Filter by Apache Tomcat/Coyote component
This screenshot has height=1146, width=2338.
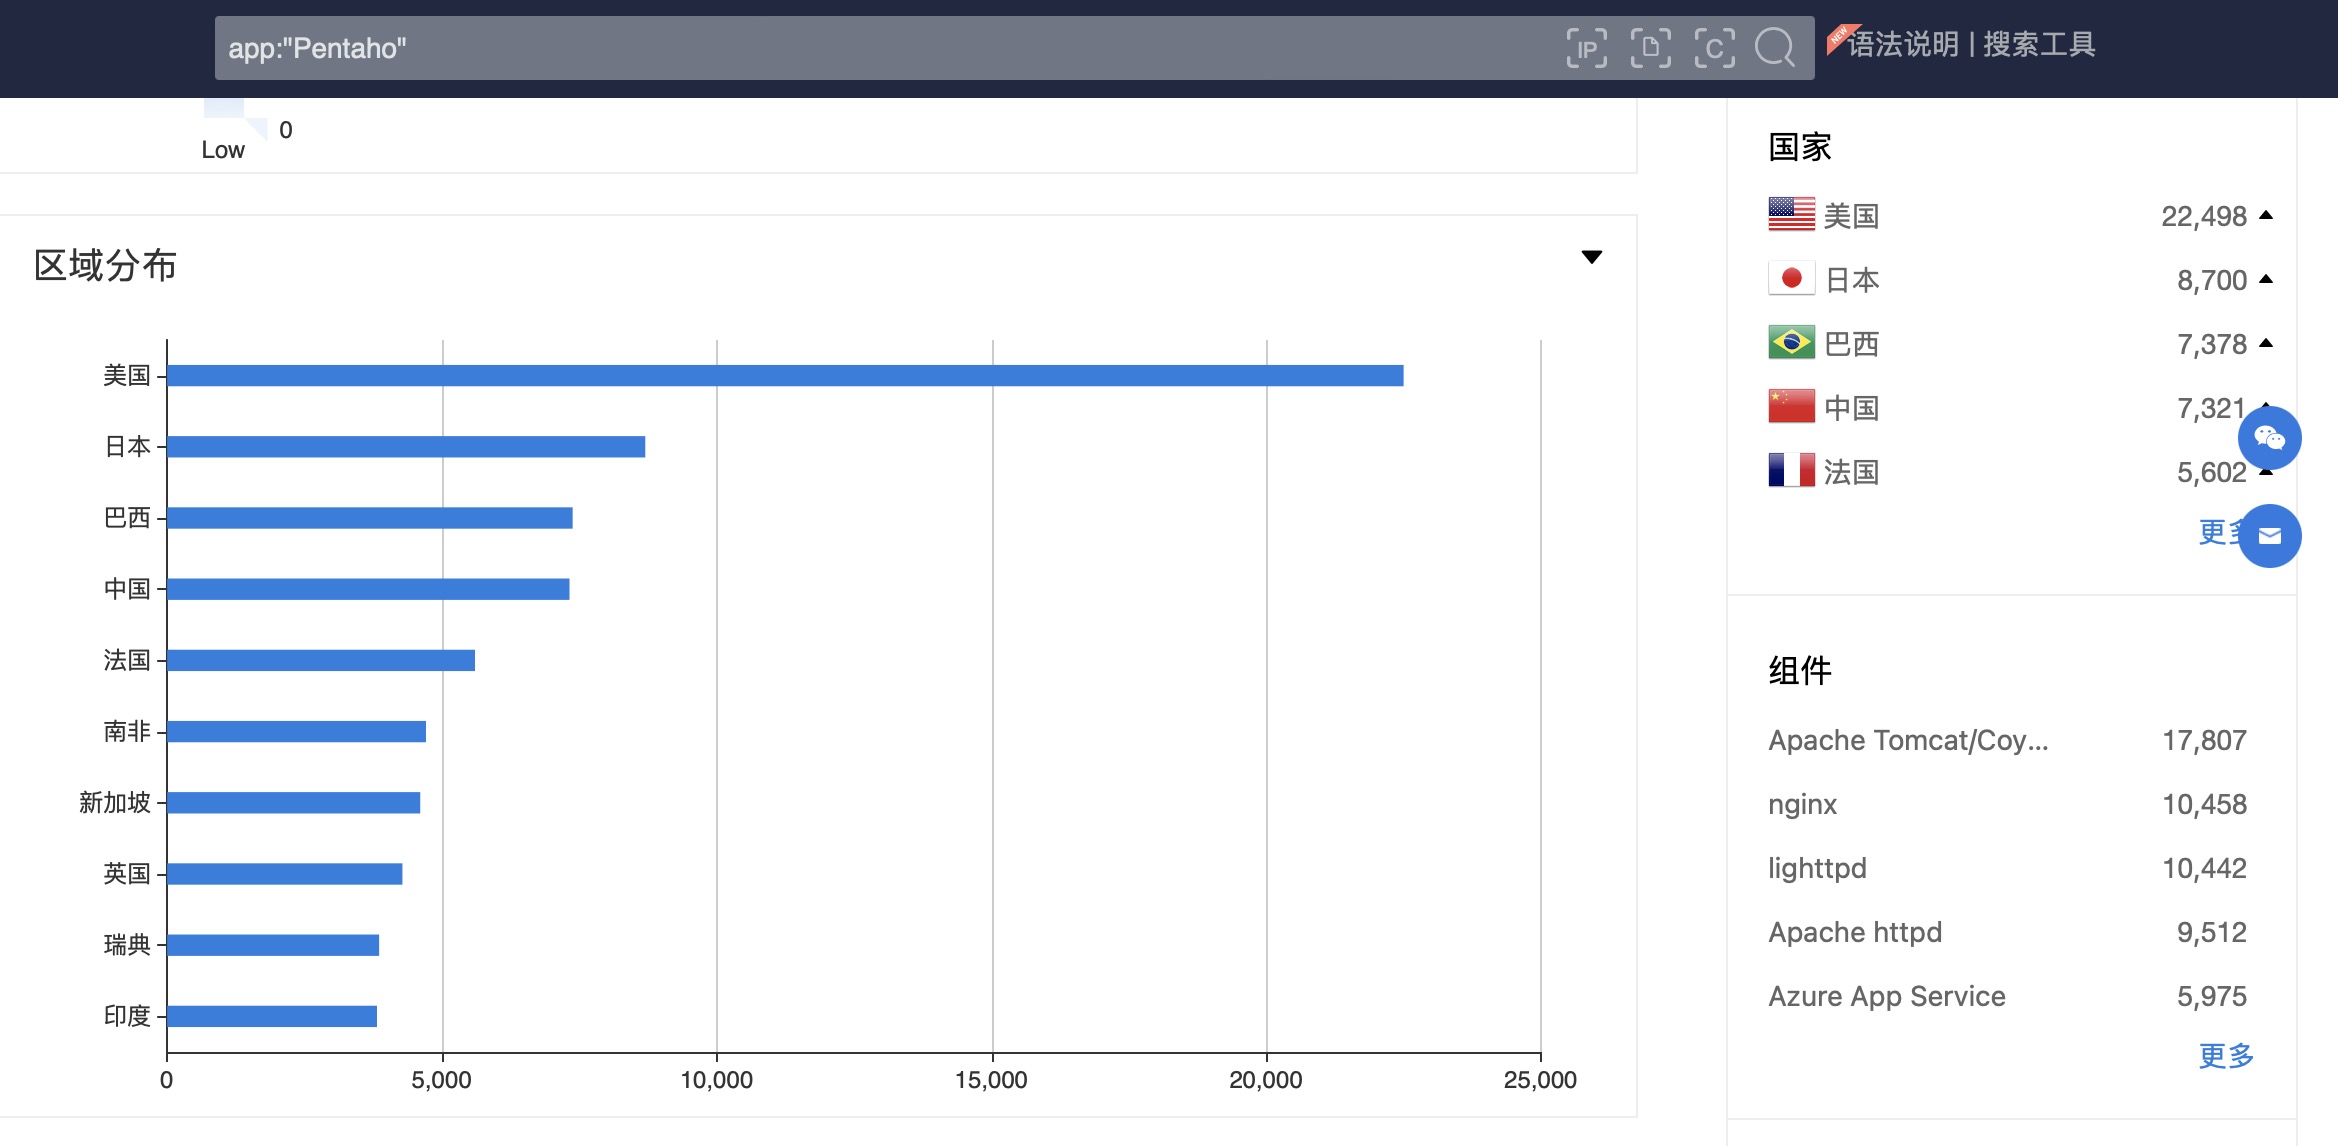1907,740
